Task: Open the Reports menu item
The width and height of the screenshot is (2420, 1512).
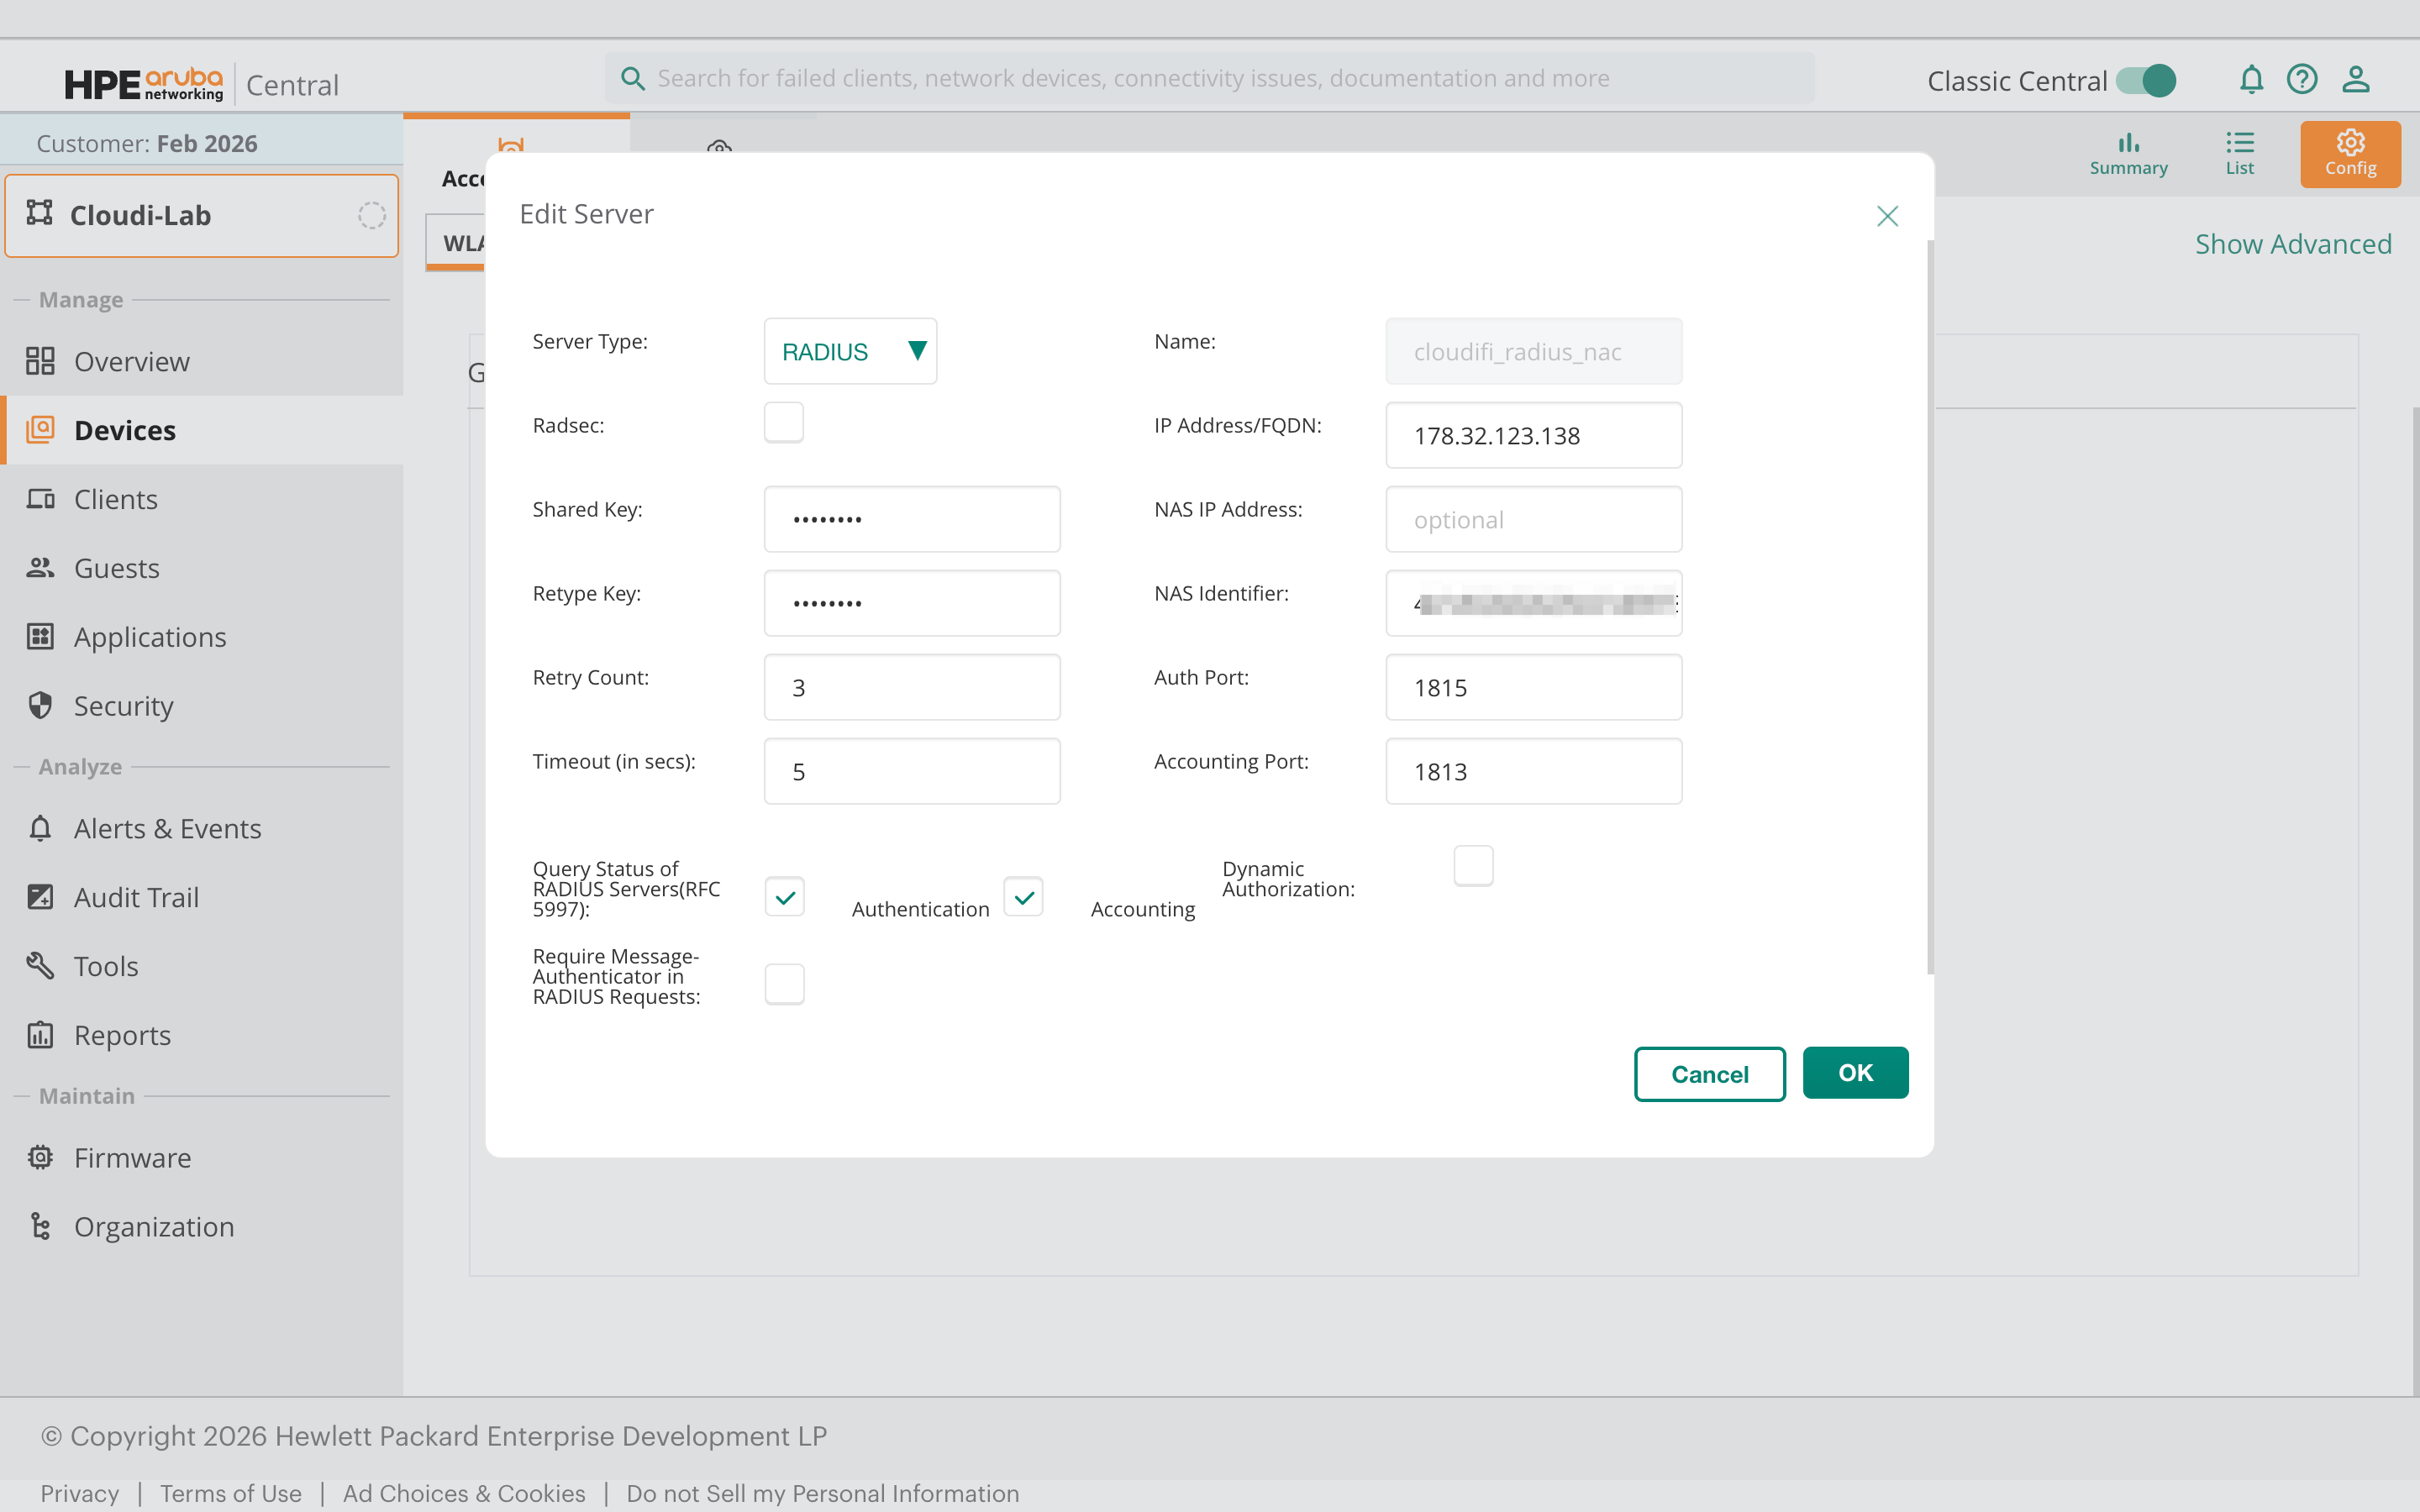Action: click(x=122, y=1035)
